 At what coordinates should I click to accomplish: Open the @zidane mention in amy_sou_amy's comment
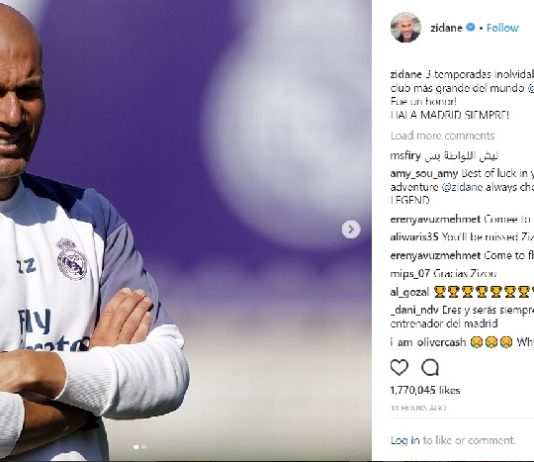[x=462, y=187]
